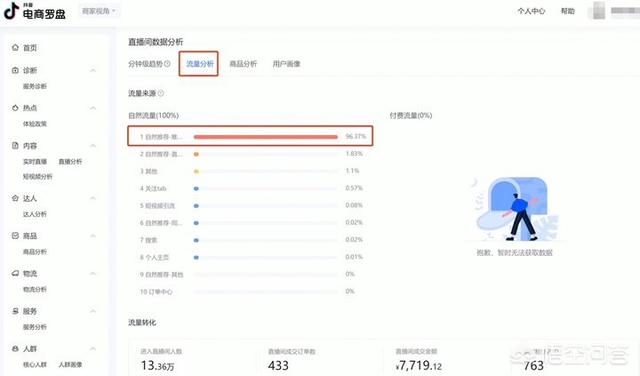Click the 商品 product icon in sidebar

click(x=15, y=236)
